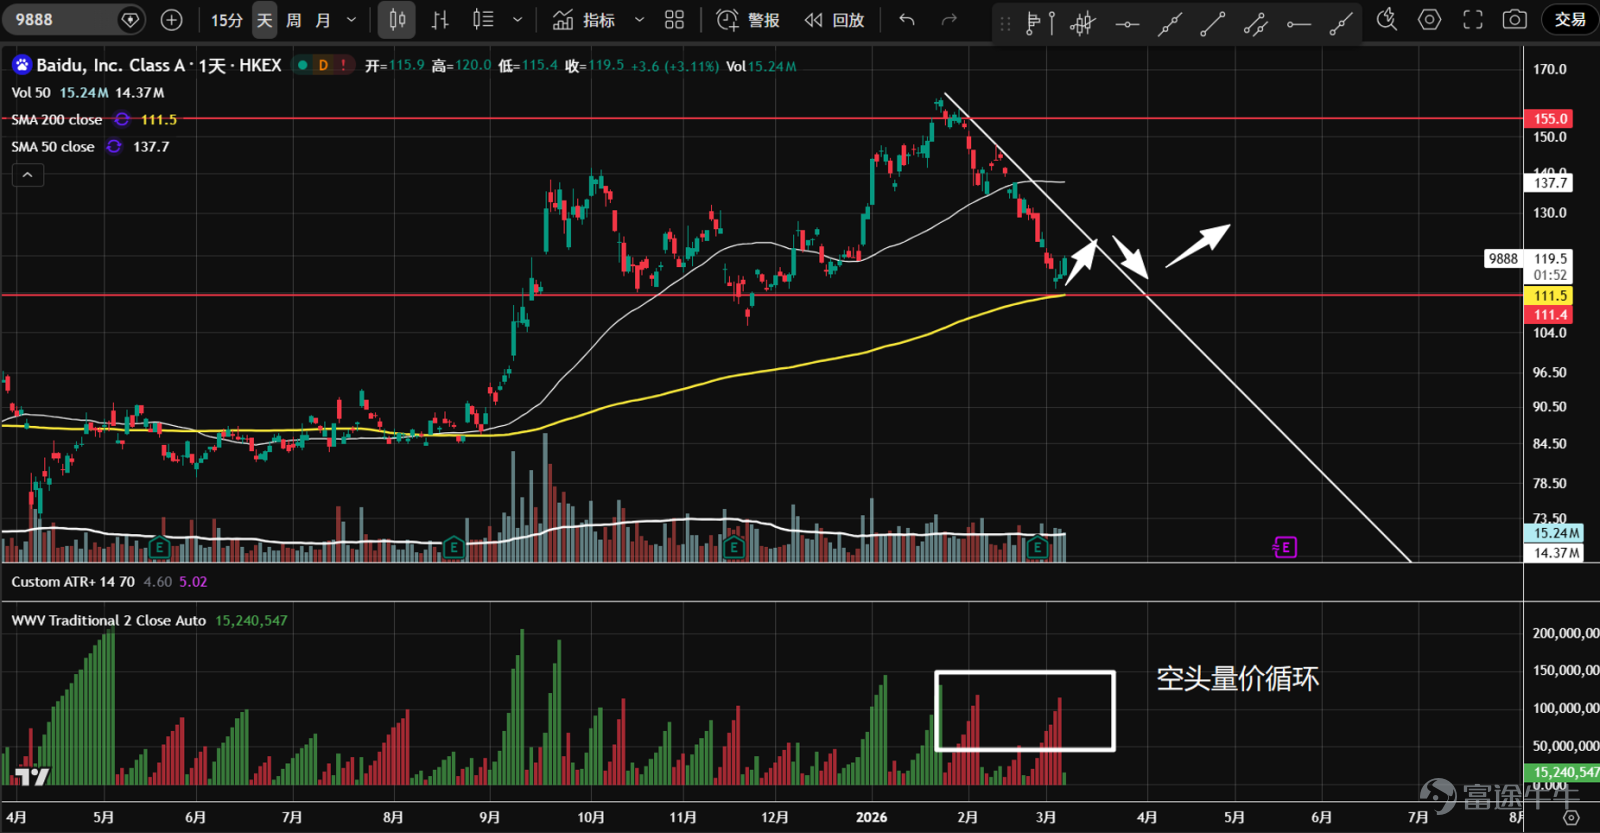The image size is (1600, 833).
Task: Redo the chart action
Action: coord(949,20)
